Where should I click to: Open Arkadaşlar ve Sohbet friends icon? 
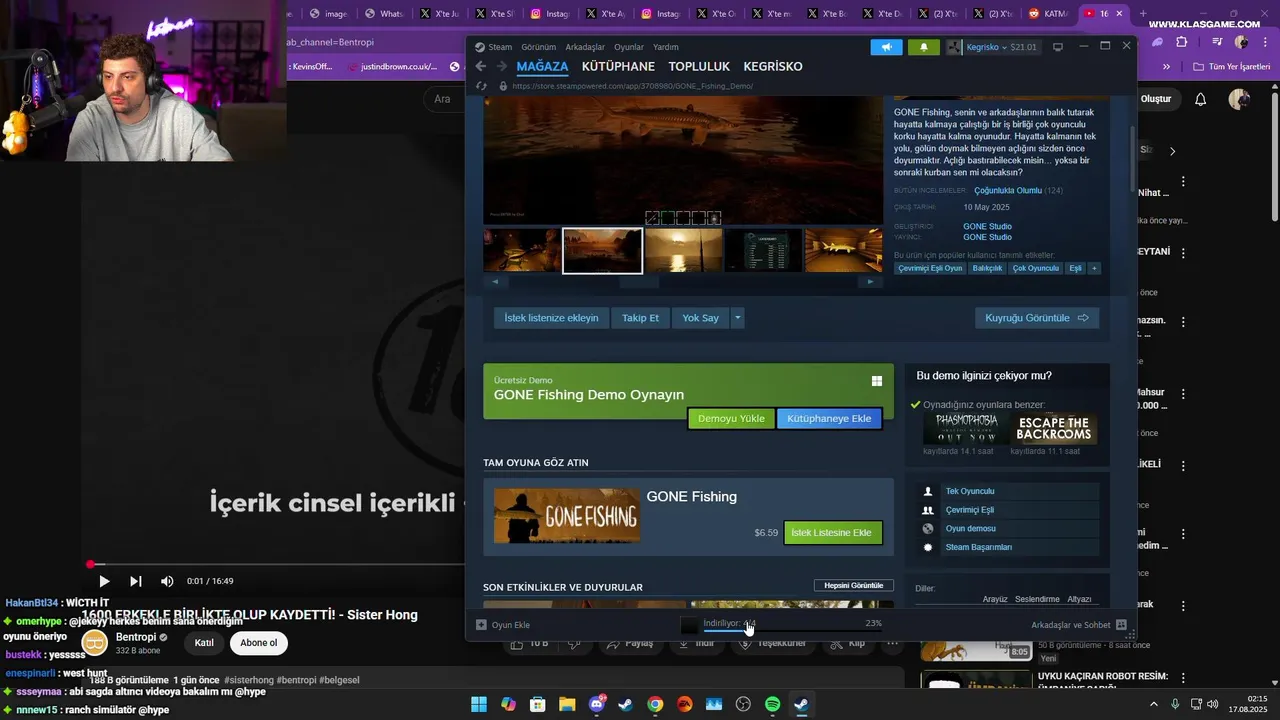pyautogui.click(x=1121, y=625)
